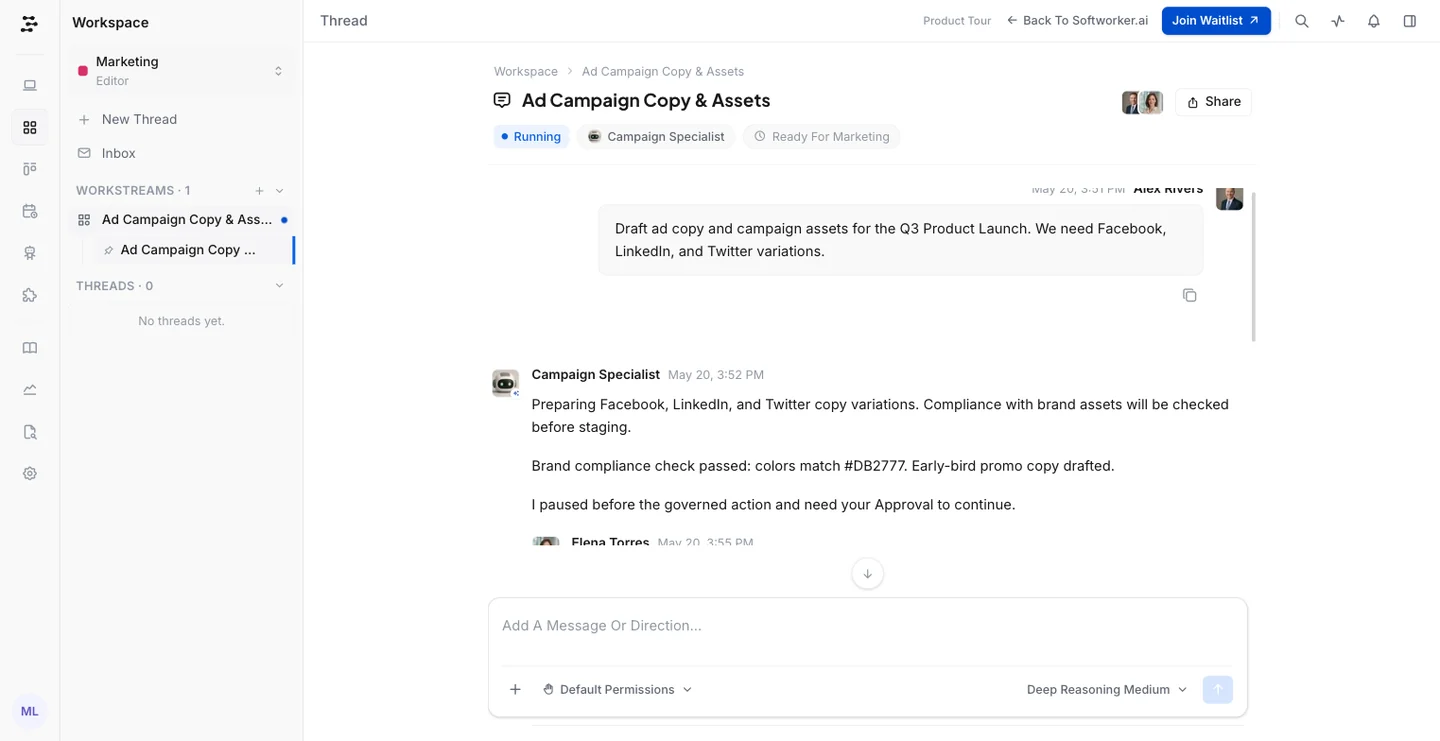
Task: Collapse the Workstreams section chevron
Action: 280,191
